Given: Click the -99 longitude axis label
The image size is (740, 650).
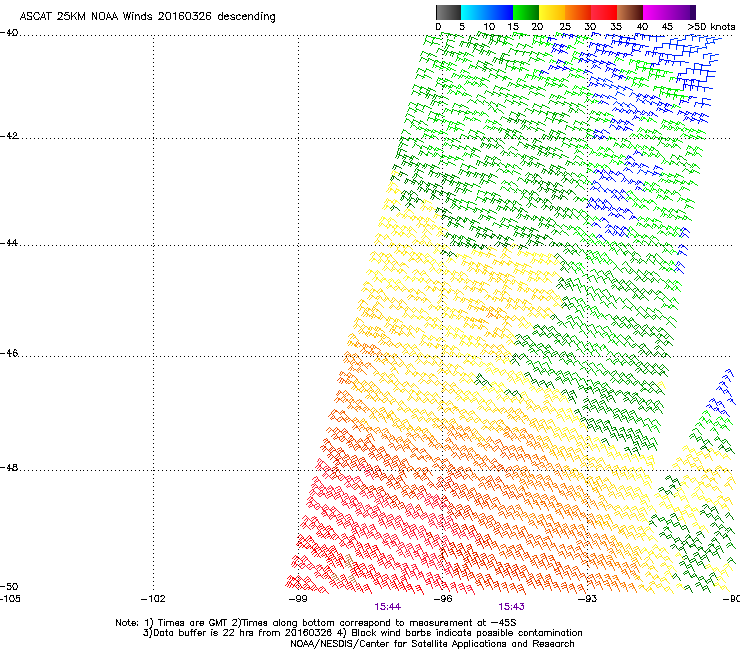Looking at the screenshot, I should pos(298,599).
